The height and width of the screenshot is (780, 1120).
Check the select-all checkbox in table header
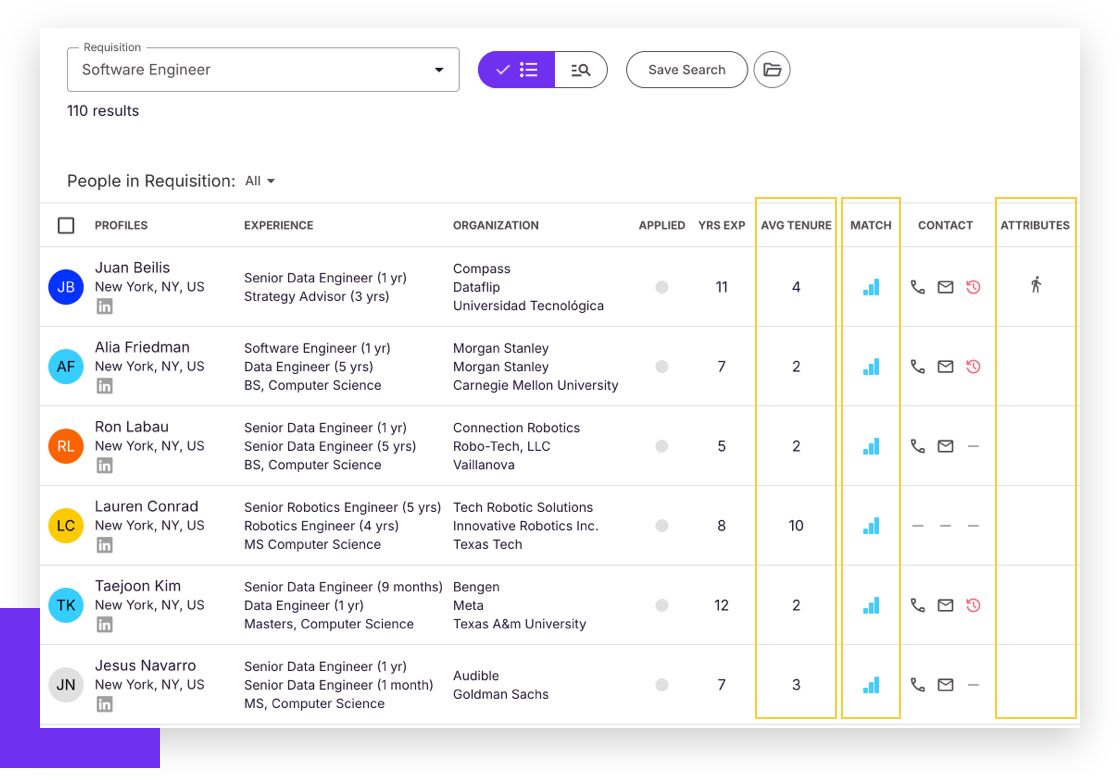click(x=66, y=226)
